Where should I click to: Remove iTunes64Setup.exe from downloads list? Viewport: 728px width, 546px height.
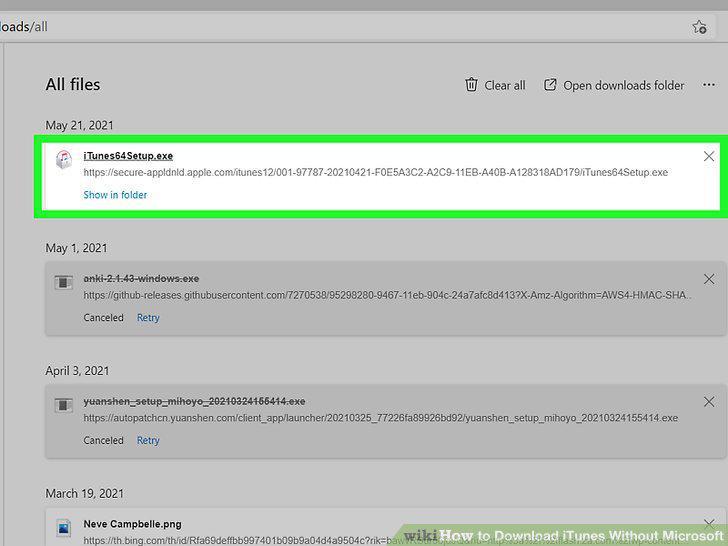coord(708,156)
